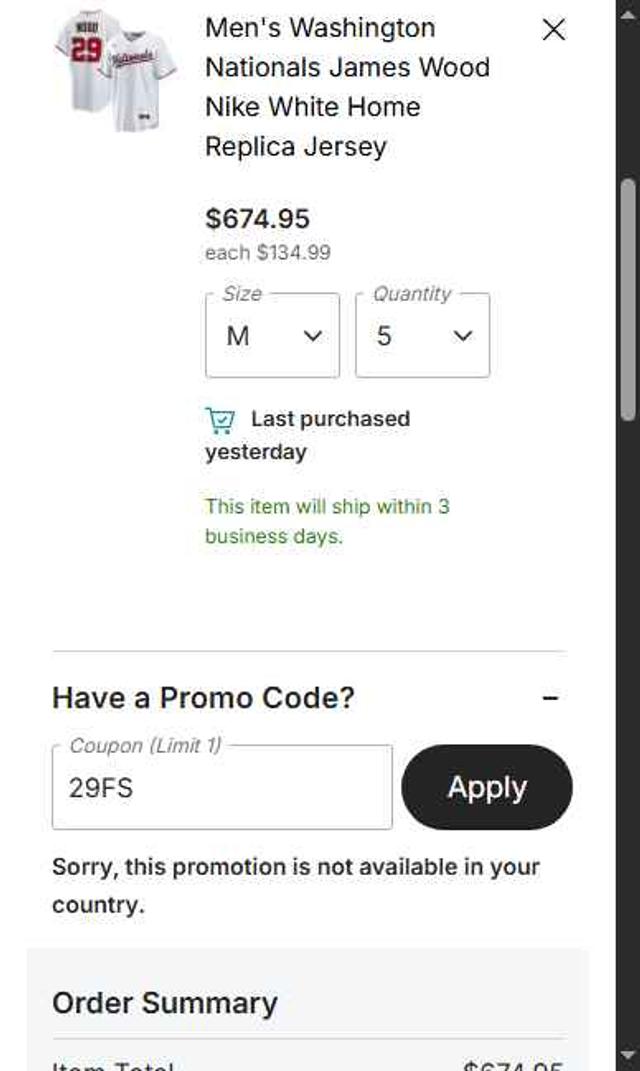Click the ship within 3 business days message
Screen dimensions: 640x1071
(327, 521)
